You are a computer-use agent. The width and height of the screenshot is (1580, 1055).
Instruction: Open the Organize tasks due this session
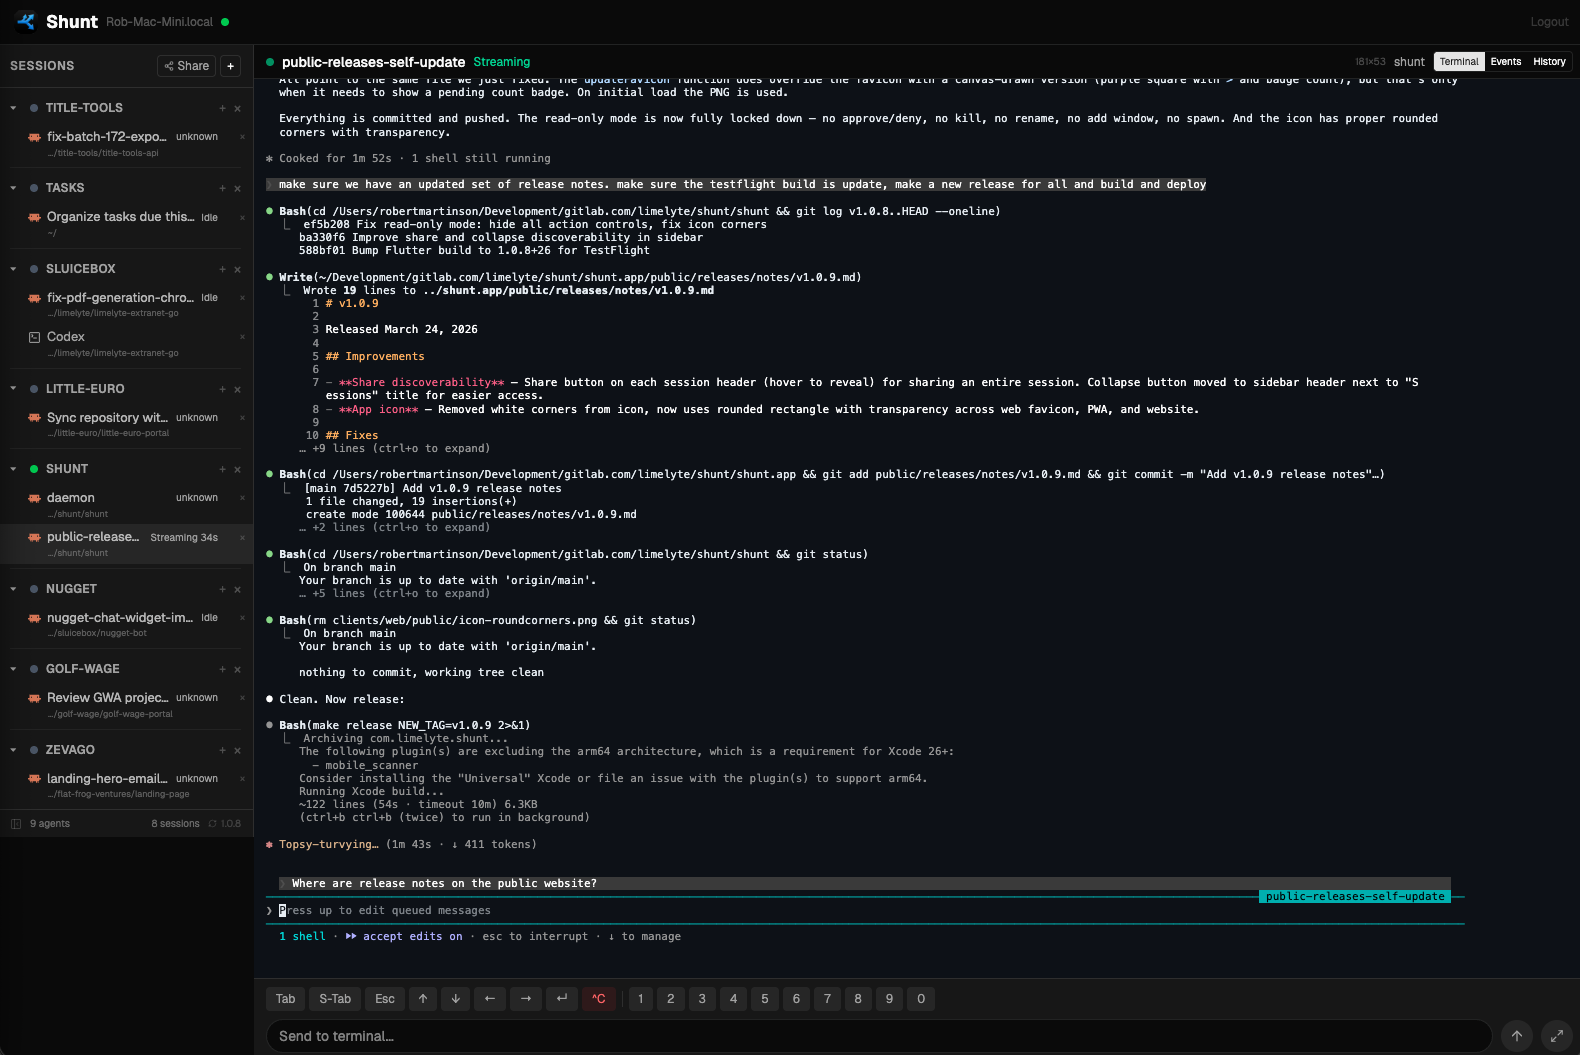(126, 224)
